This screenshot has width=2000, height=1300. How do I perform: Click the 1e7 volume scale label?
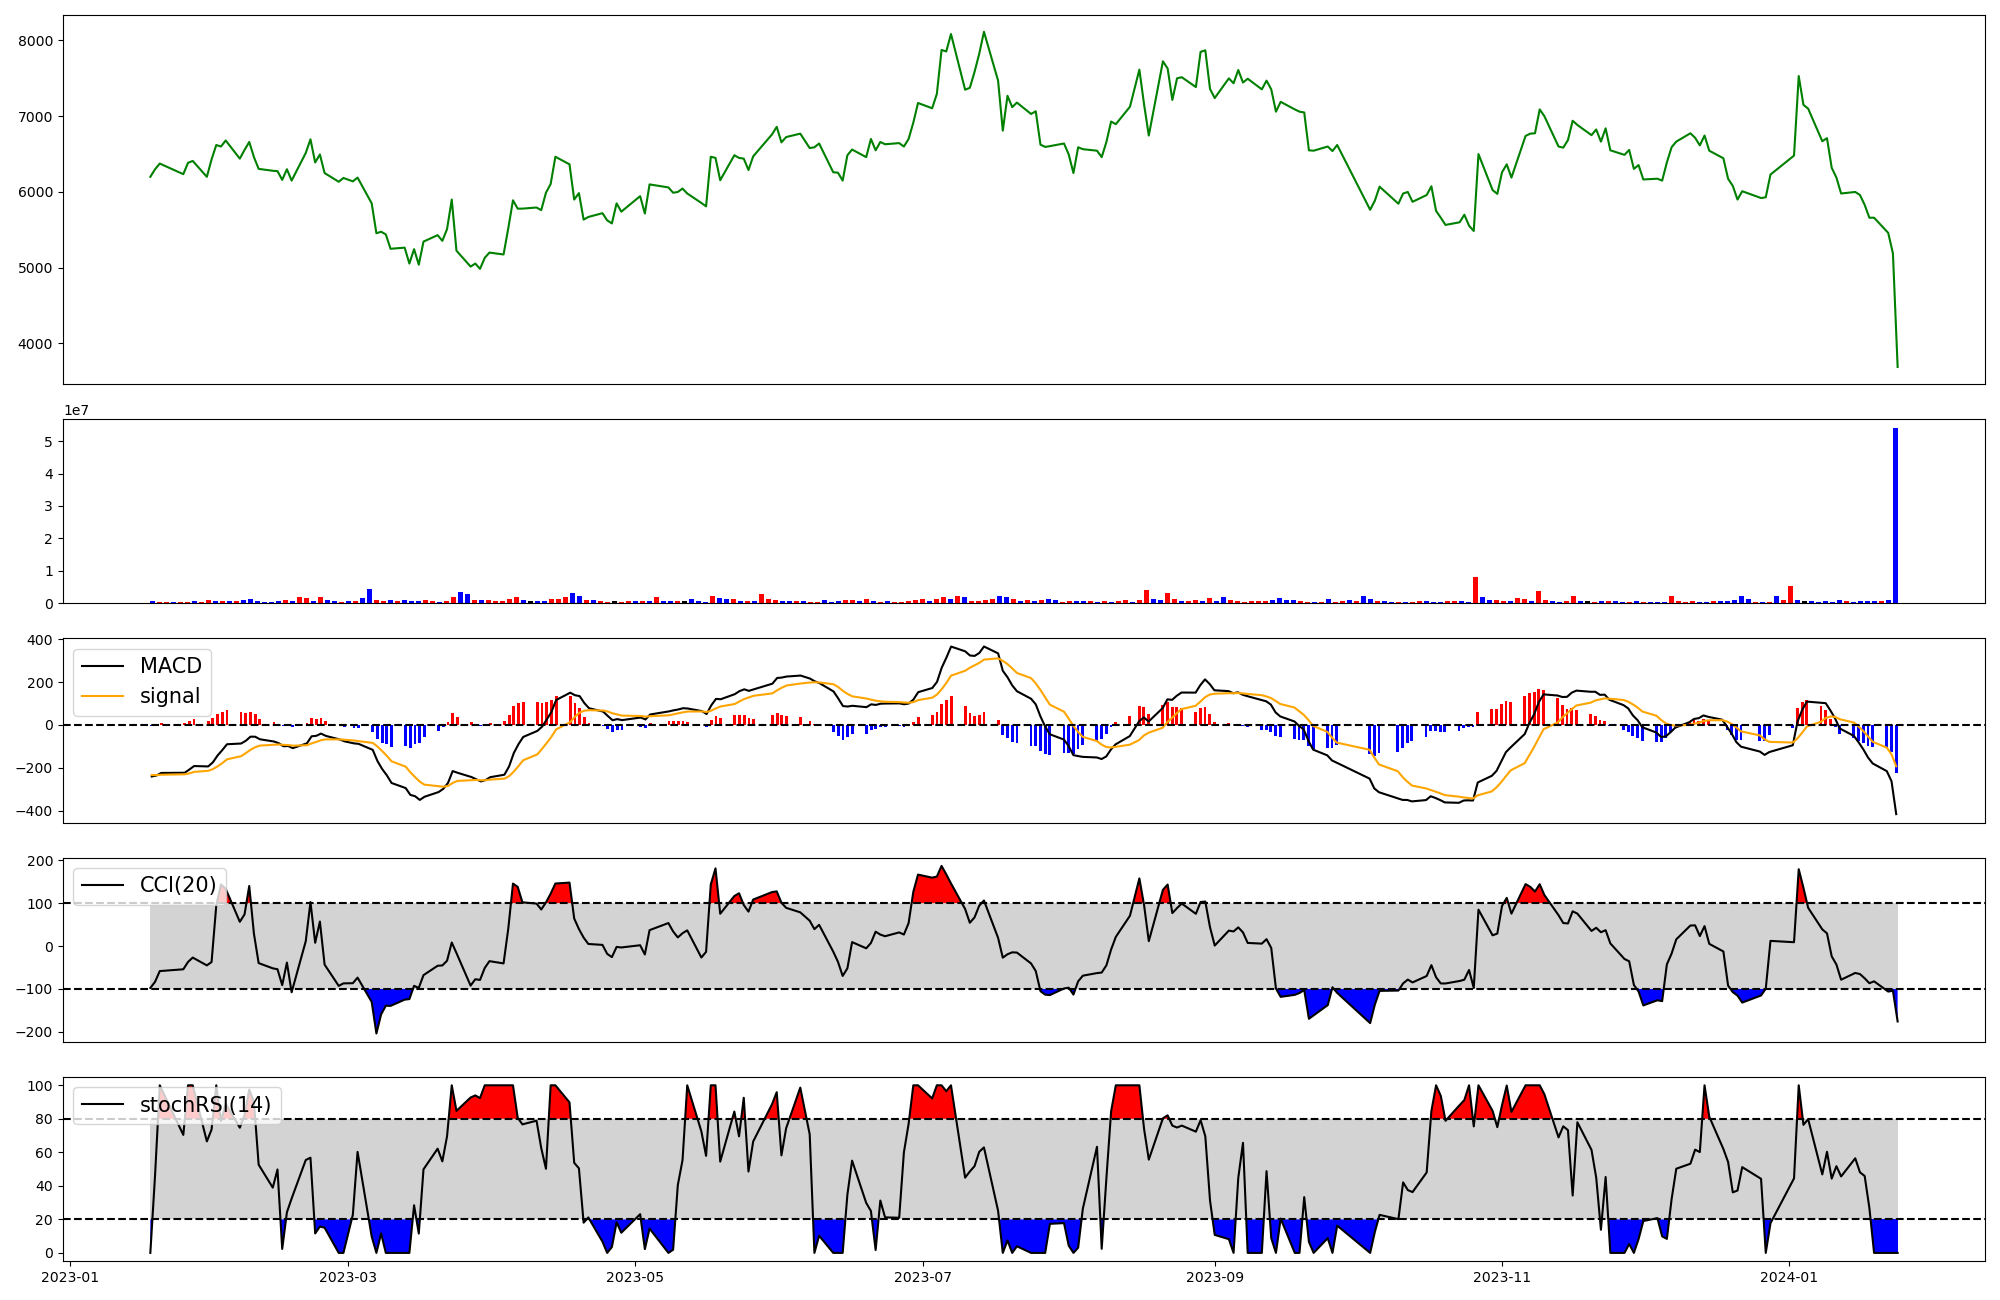(x=77, y=410)
